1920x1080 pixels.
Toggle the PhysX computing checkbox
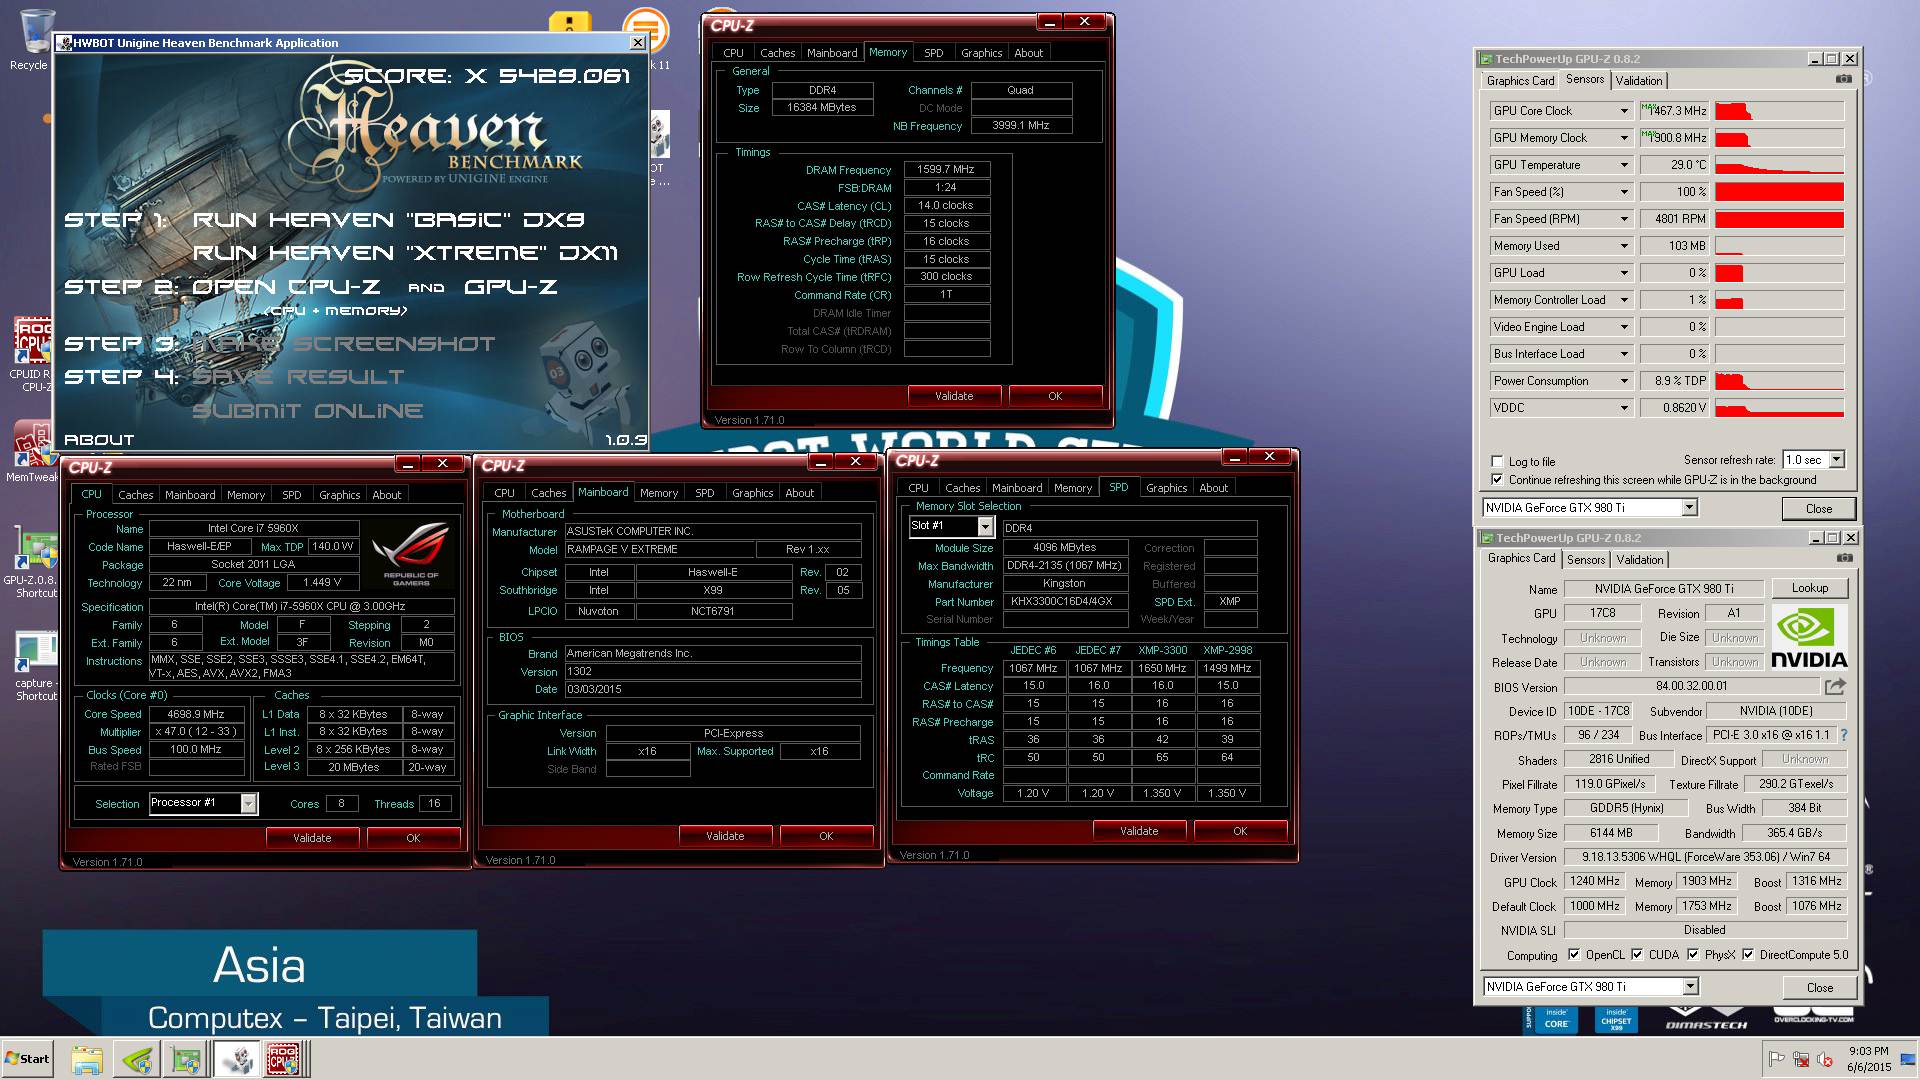[1693, 955]
